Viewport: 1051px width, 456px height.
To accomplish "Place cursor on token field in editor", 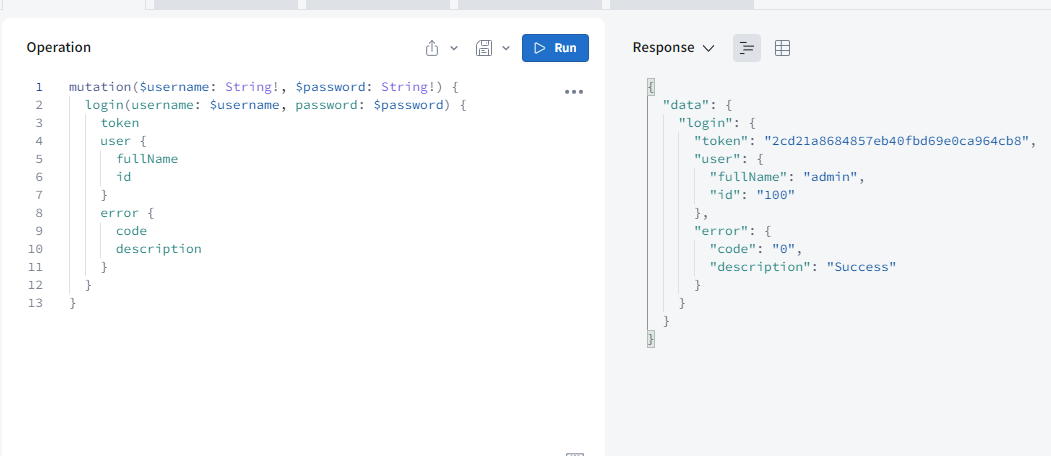I will (x=120, y=123).
